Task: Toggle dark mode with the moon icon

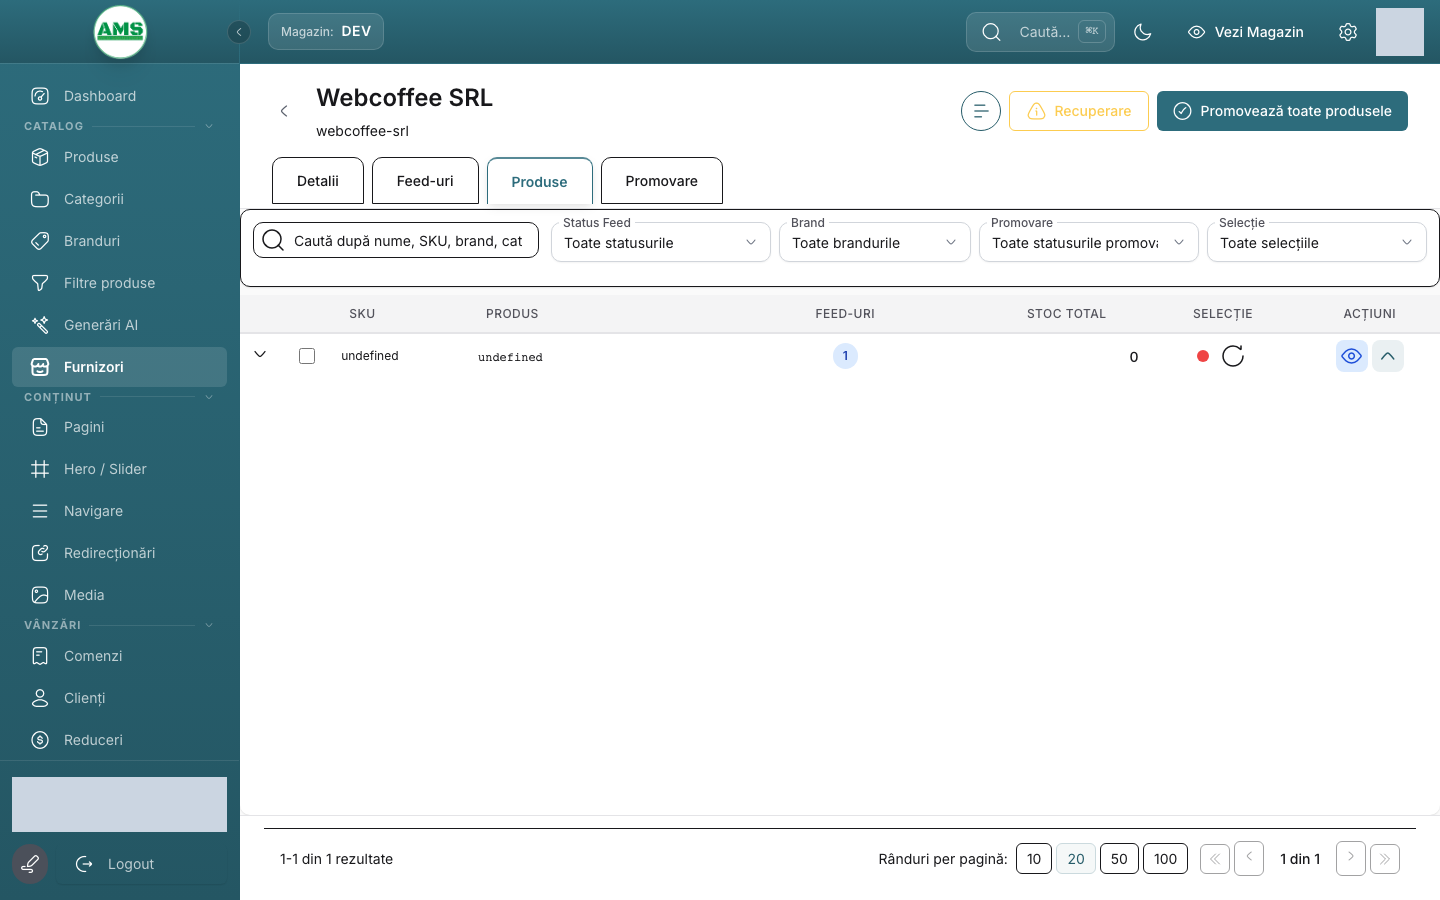Action: (x=1143, y=32)
